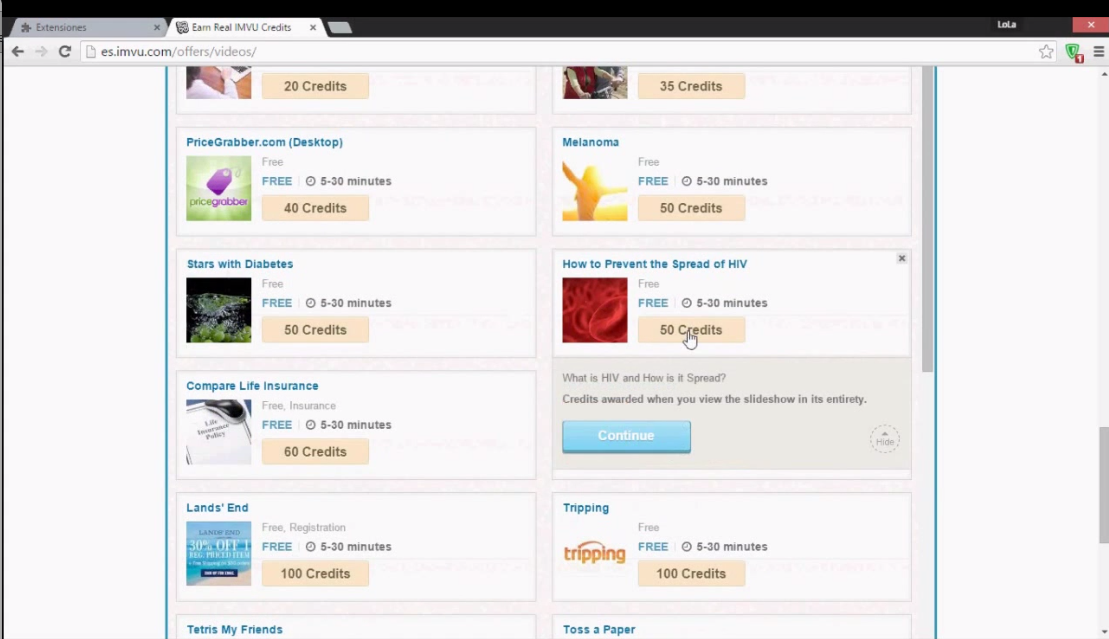This screenshot has height=639, width=1109.
Task: Click the page icon in address bar
Action: 91,52
